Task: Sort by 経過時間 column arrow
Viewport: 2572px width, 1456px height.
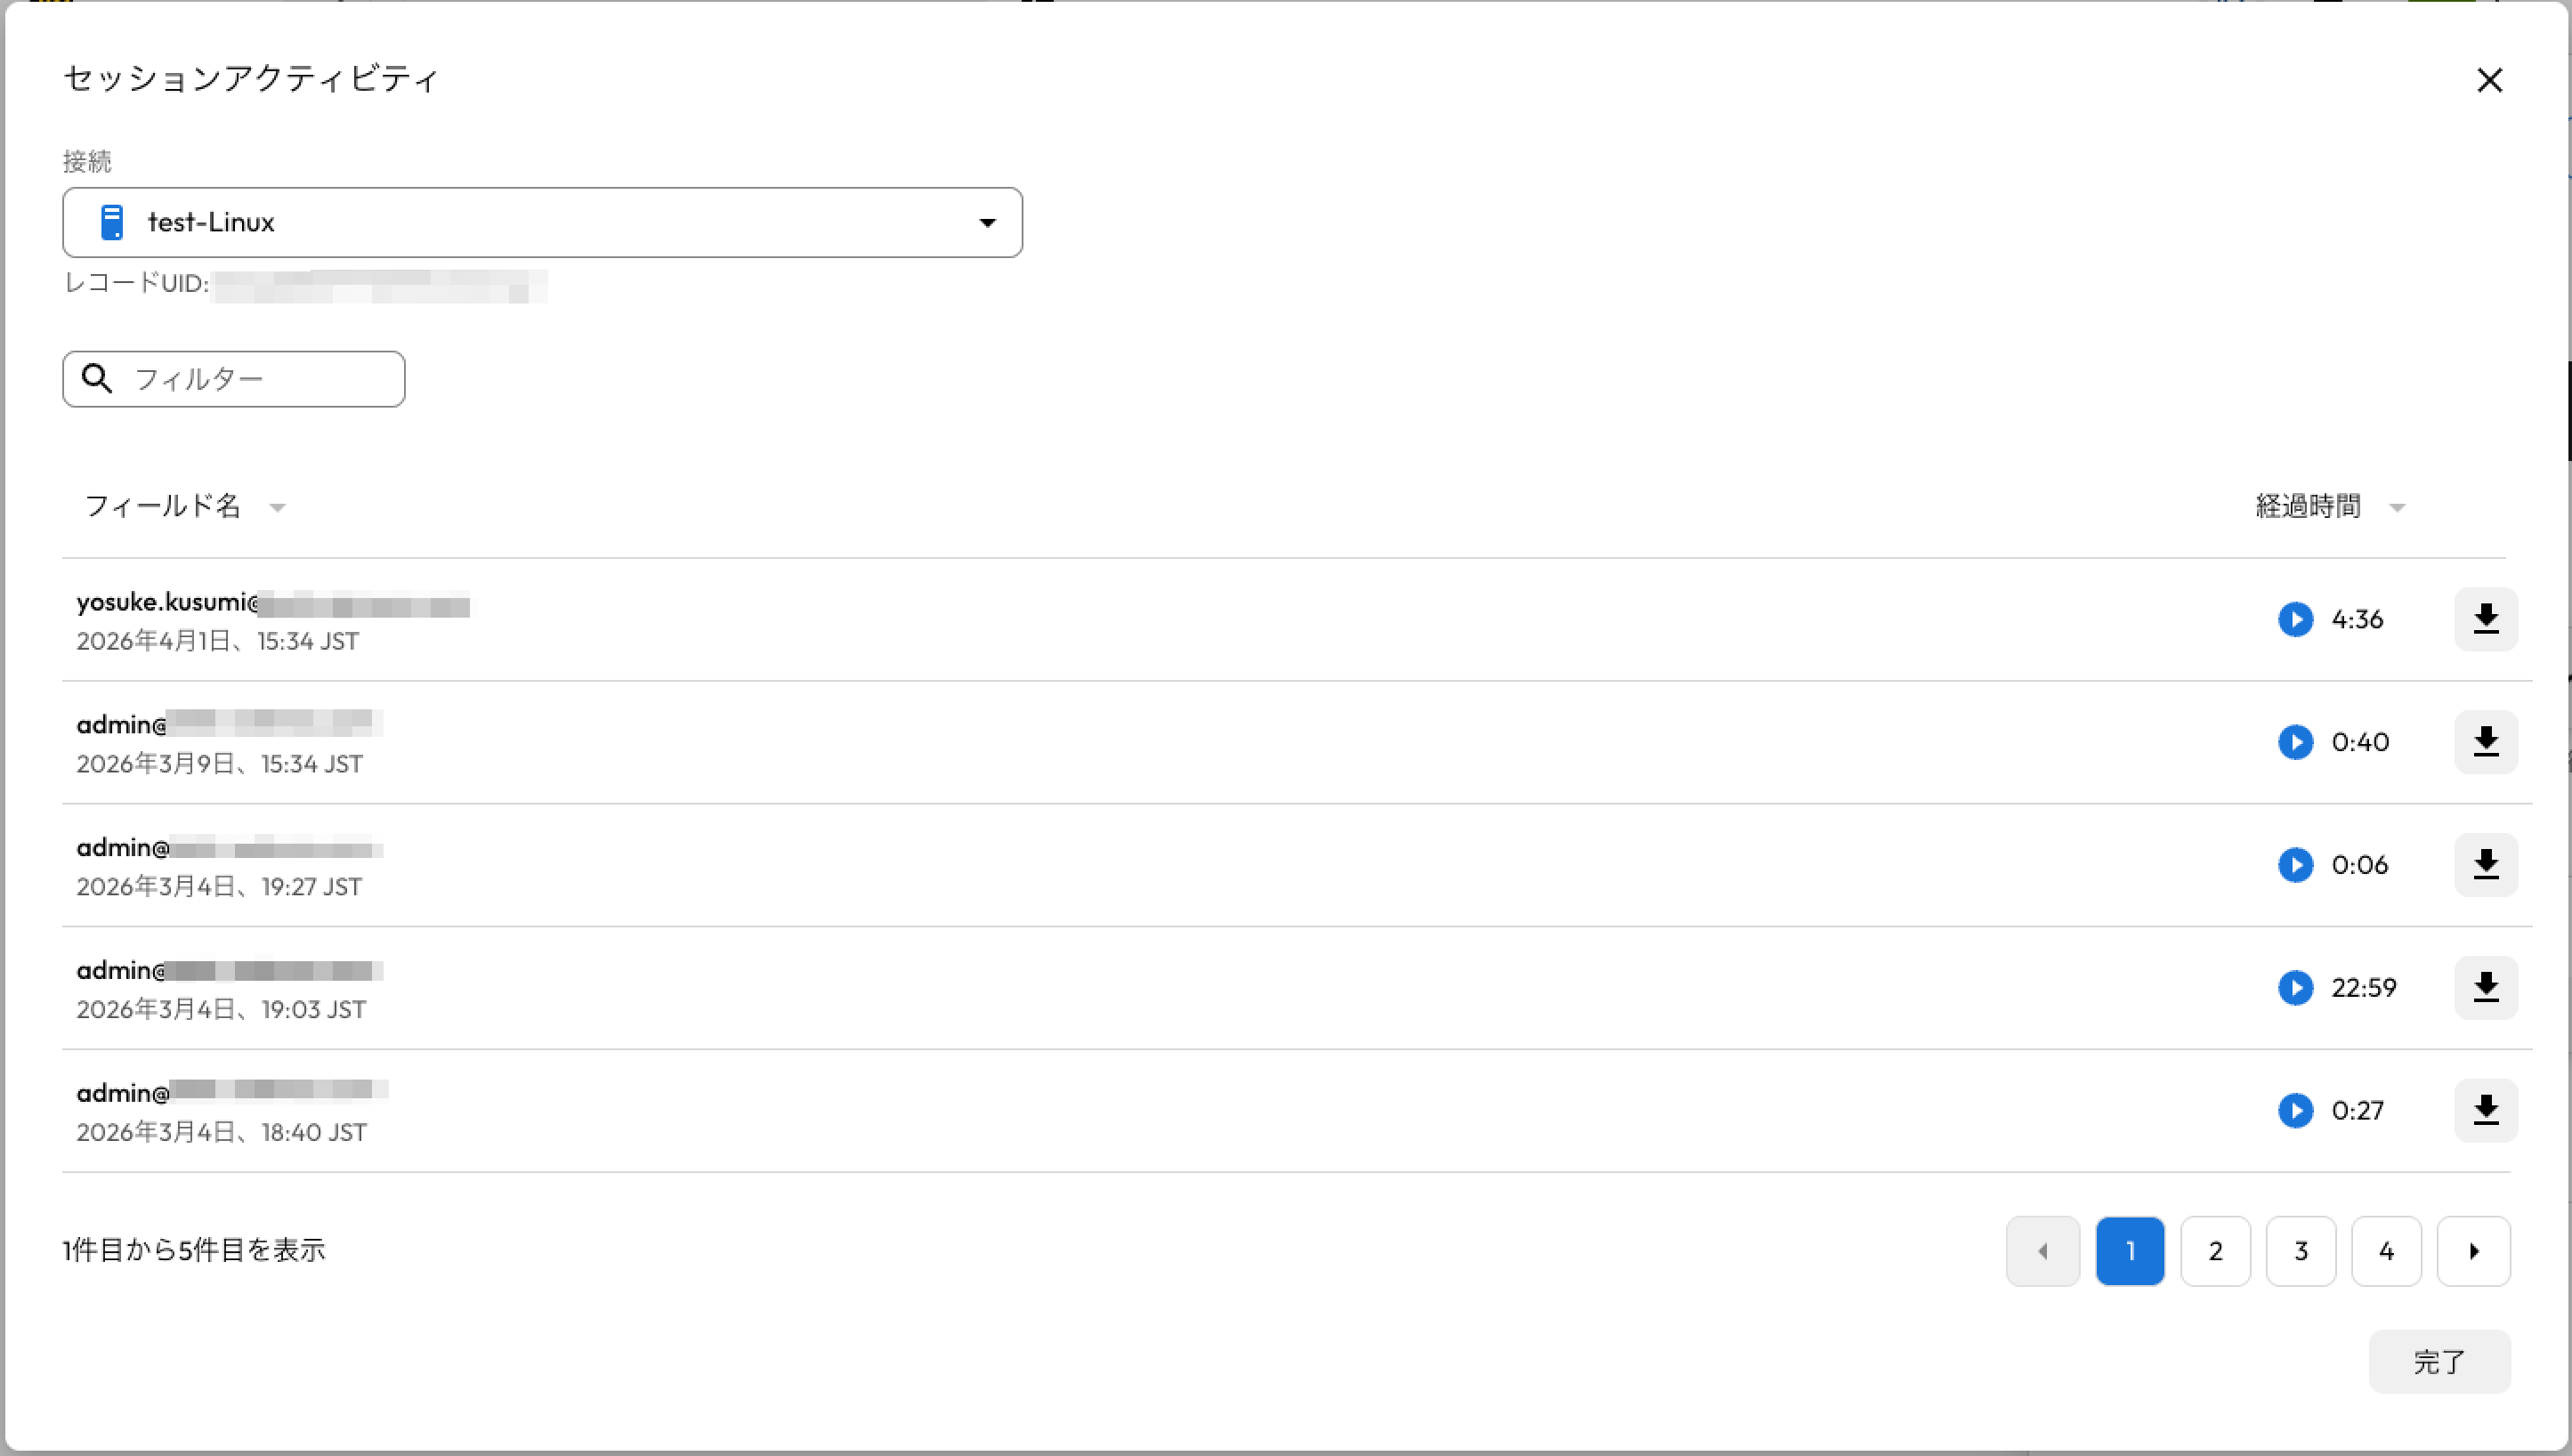Action: [x=2397, y=508]
